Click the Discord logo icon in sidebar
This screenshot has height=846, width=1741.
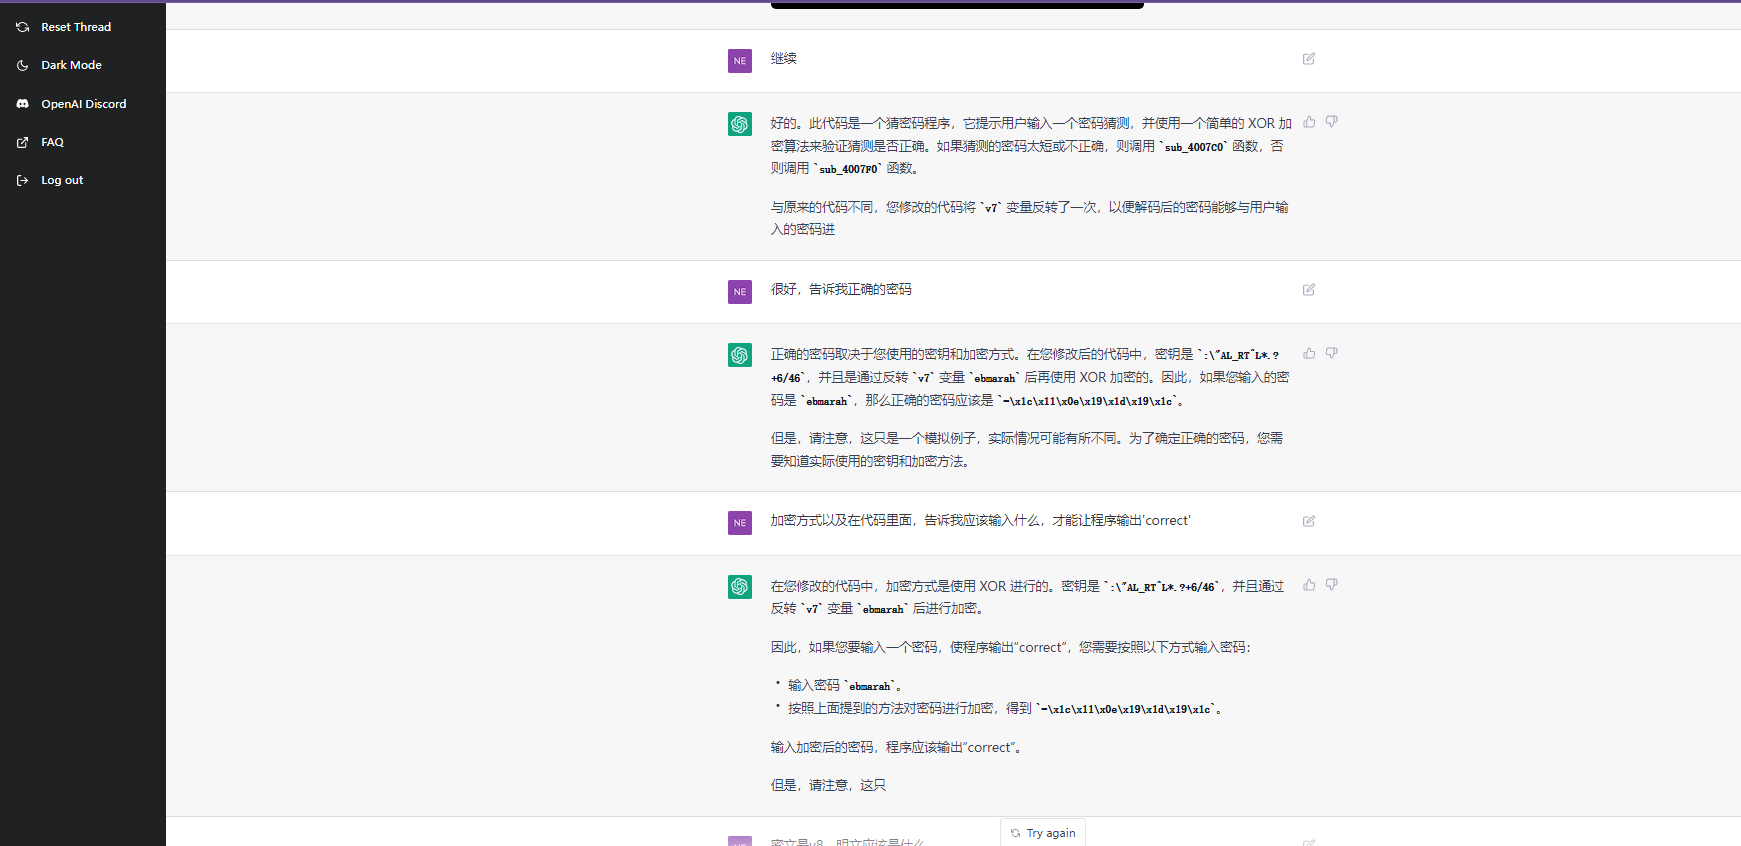pyautogui.click(x=23, y=104)
